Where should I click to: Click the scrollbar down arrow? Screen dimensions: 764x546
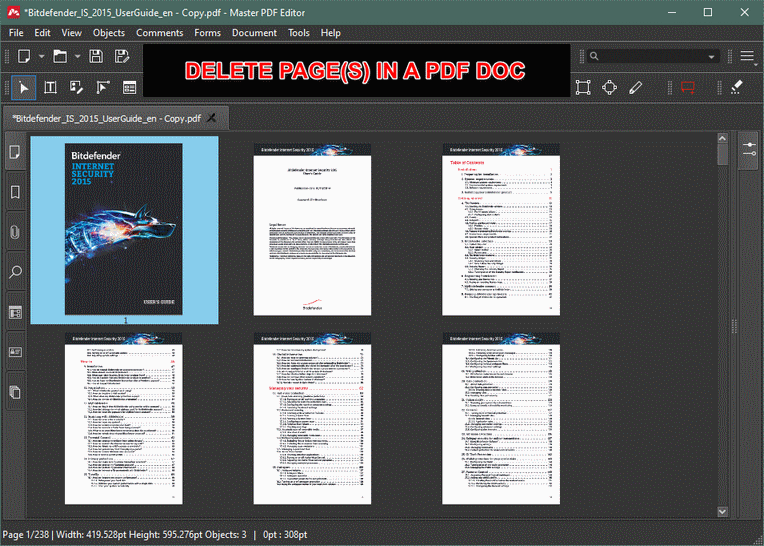(x=722, y=511)
